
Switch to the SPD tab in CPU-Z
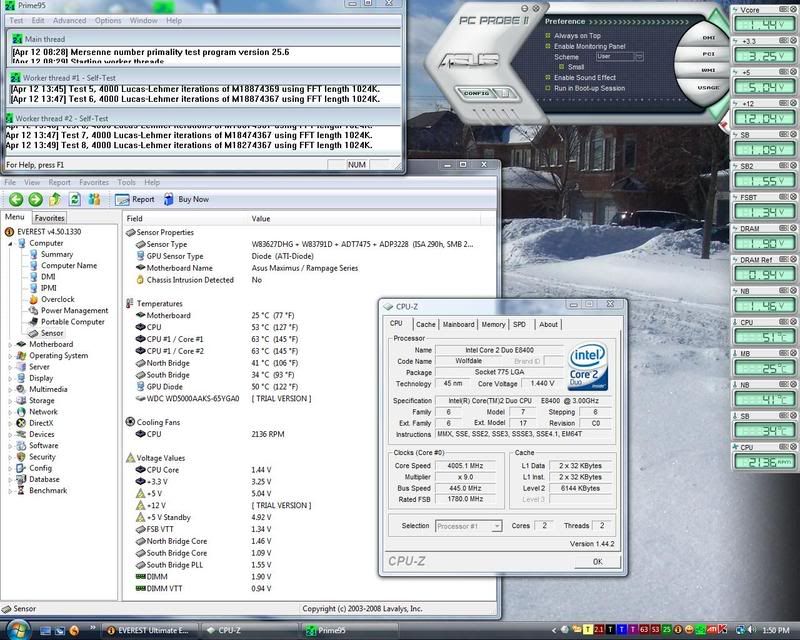[519, 324]
